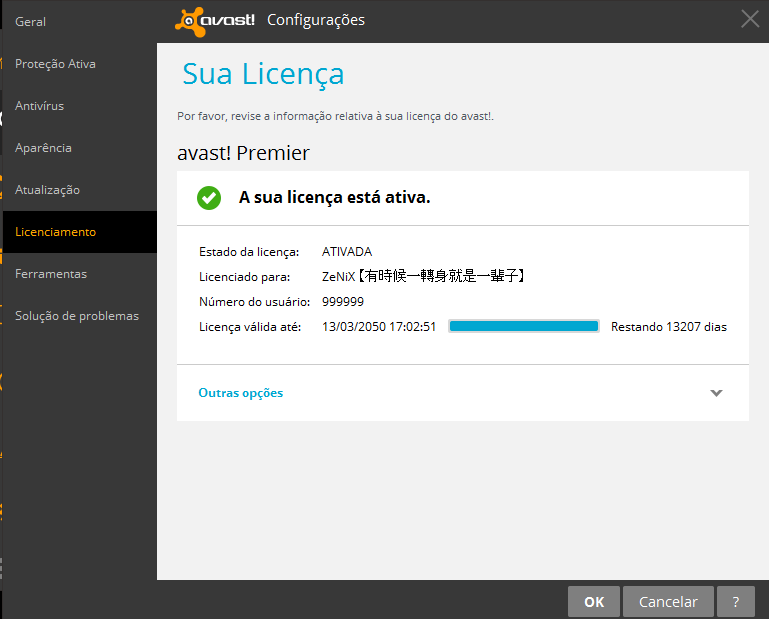The width and height of the screenshot is (769, 619).
Task: Select the Aparência menu item
Action: [43, 148]
